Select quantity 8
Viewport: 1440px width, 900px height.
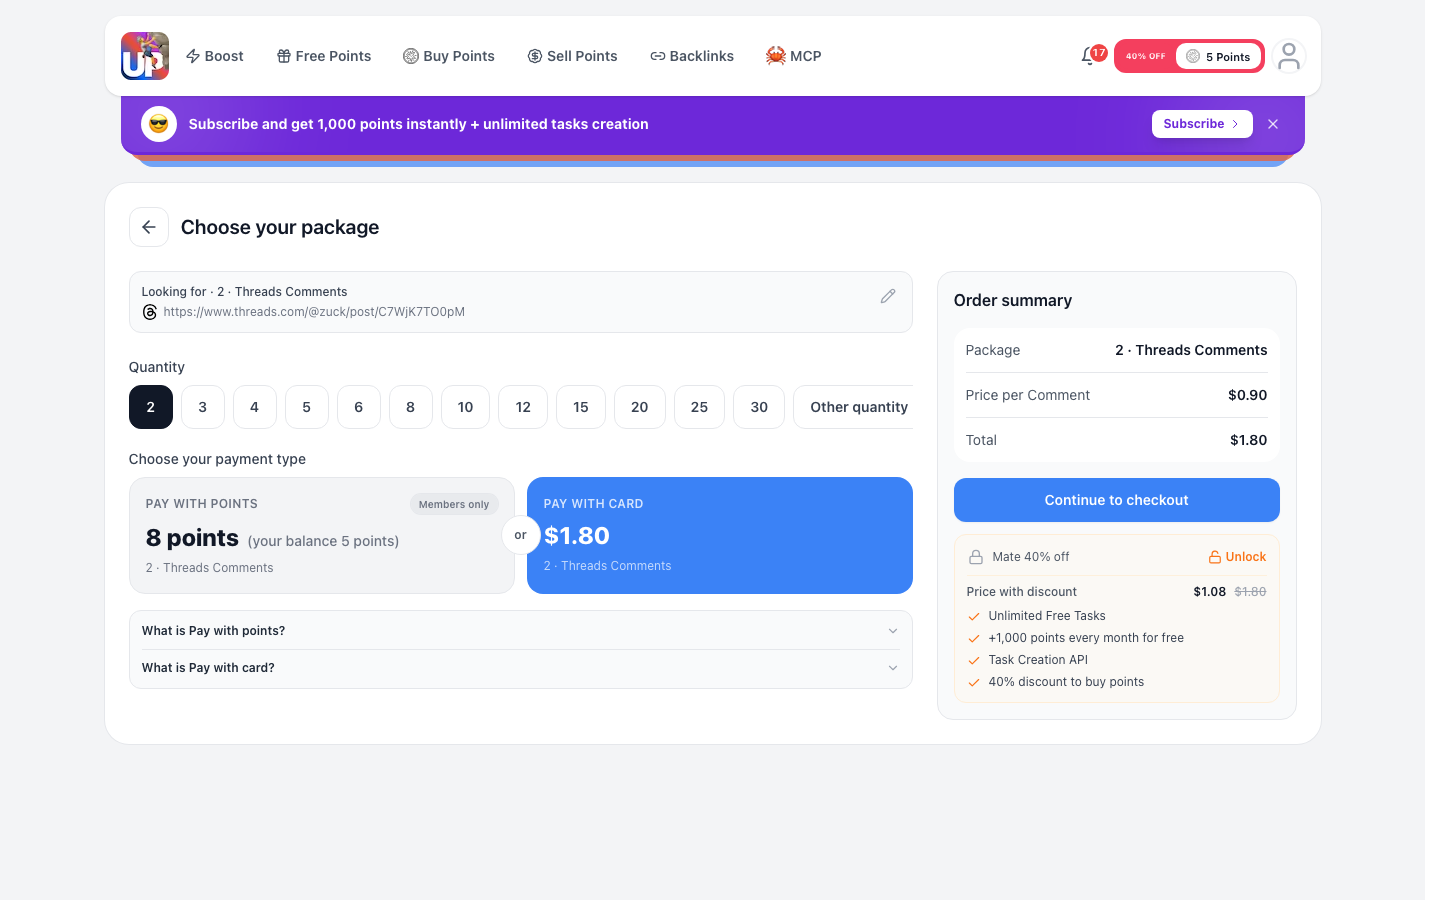tap(411, 407)
